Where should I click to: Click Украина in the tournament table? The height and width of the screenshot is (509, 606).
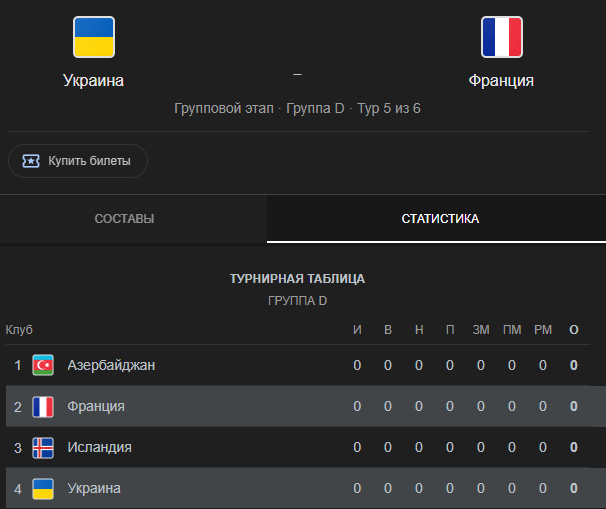94,488
